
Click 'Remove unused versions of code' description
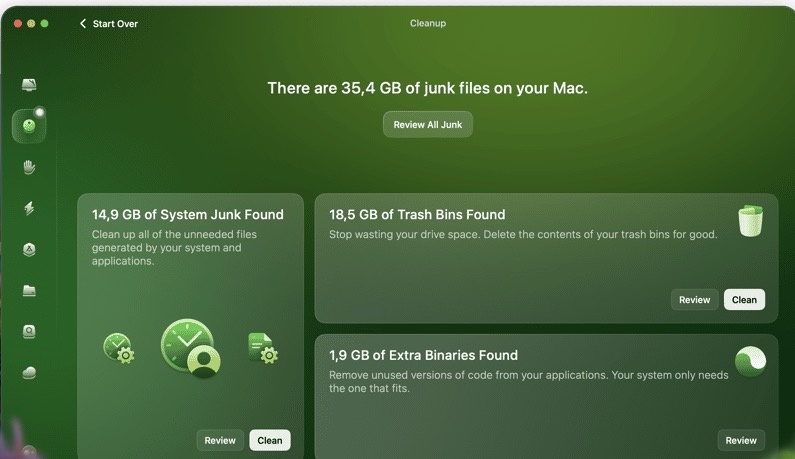[529, 381]
